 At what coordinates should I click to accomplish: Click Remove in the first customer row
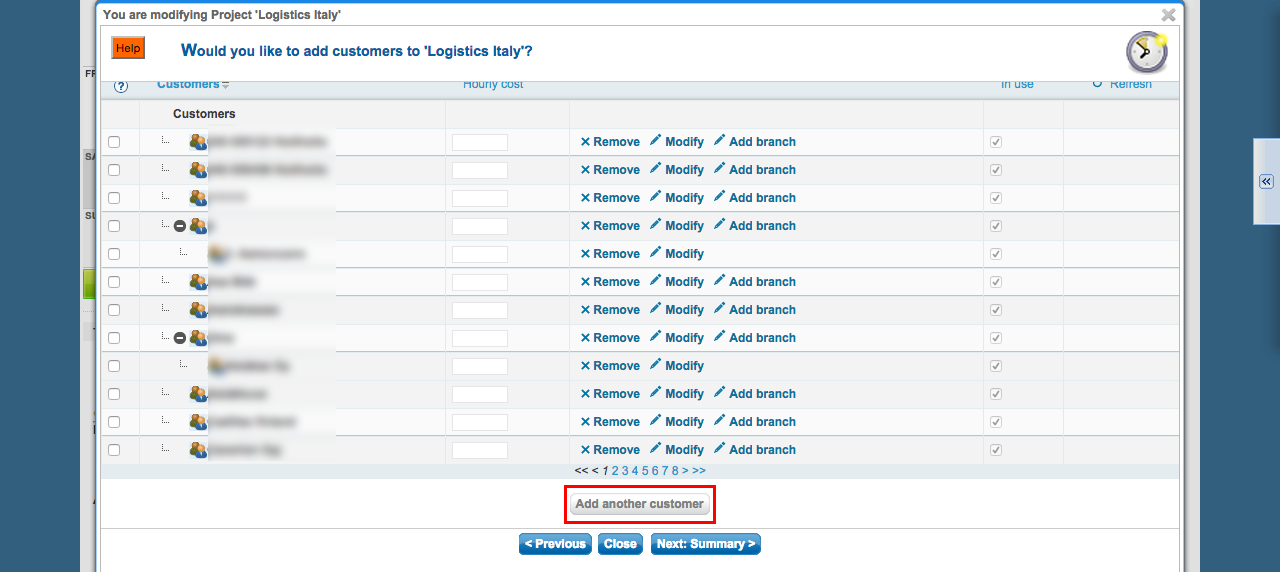pyautogui.click(x=610, y=142)
